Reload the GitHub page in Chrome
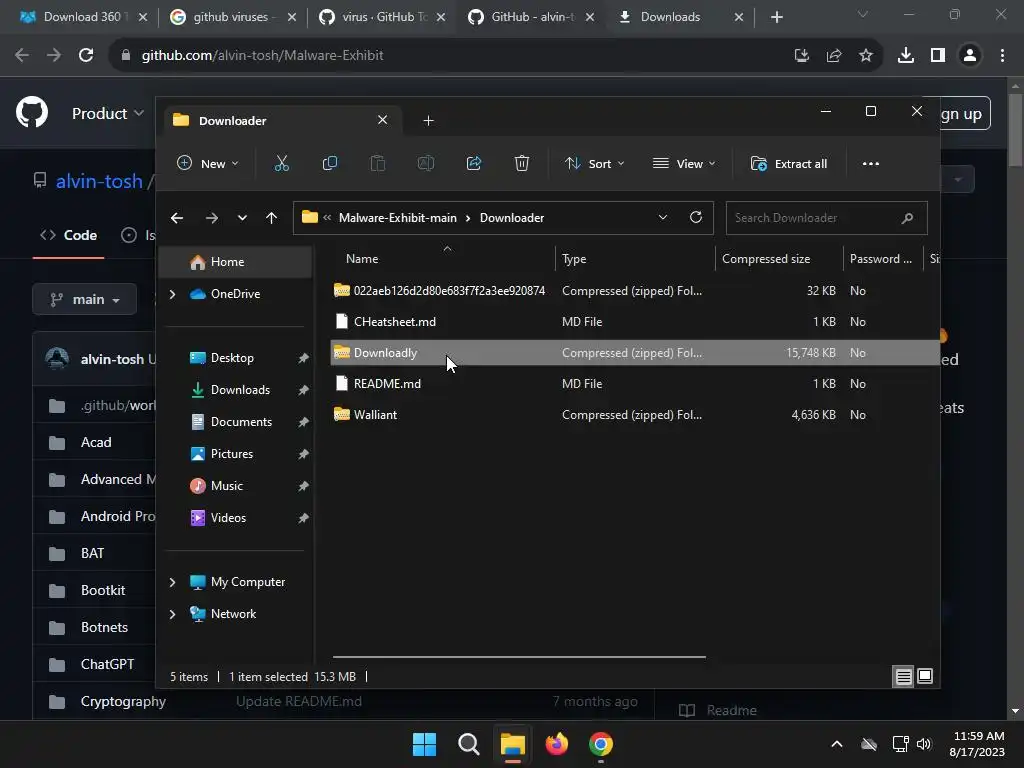Viewport: 1024px width, 768px height. (x=86, y=56)
